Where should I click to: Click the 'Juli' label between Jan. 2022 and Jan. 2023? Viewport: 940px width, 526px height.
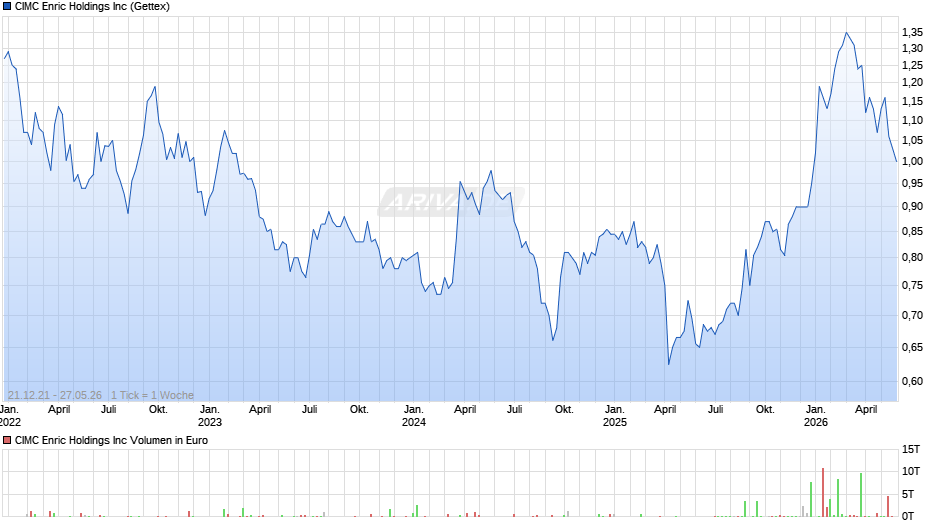pos(109,410)
